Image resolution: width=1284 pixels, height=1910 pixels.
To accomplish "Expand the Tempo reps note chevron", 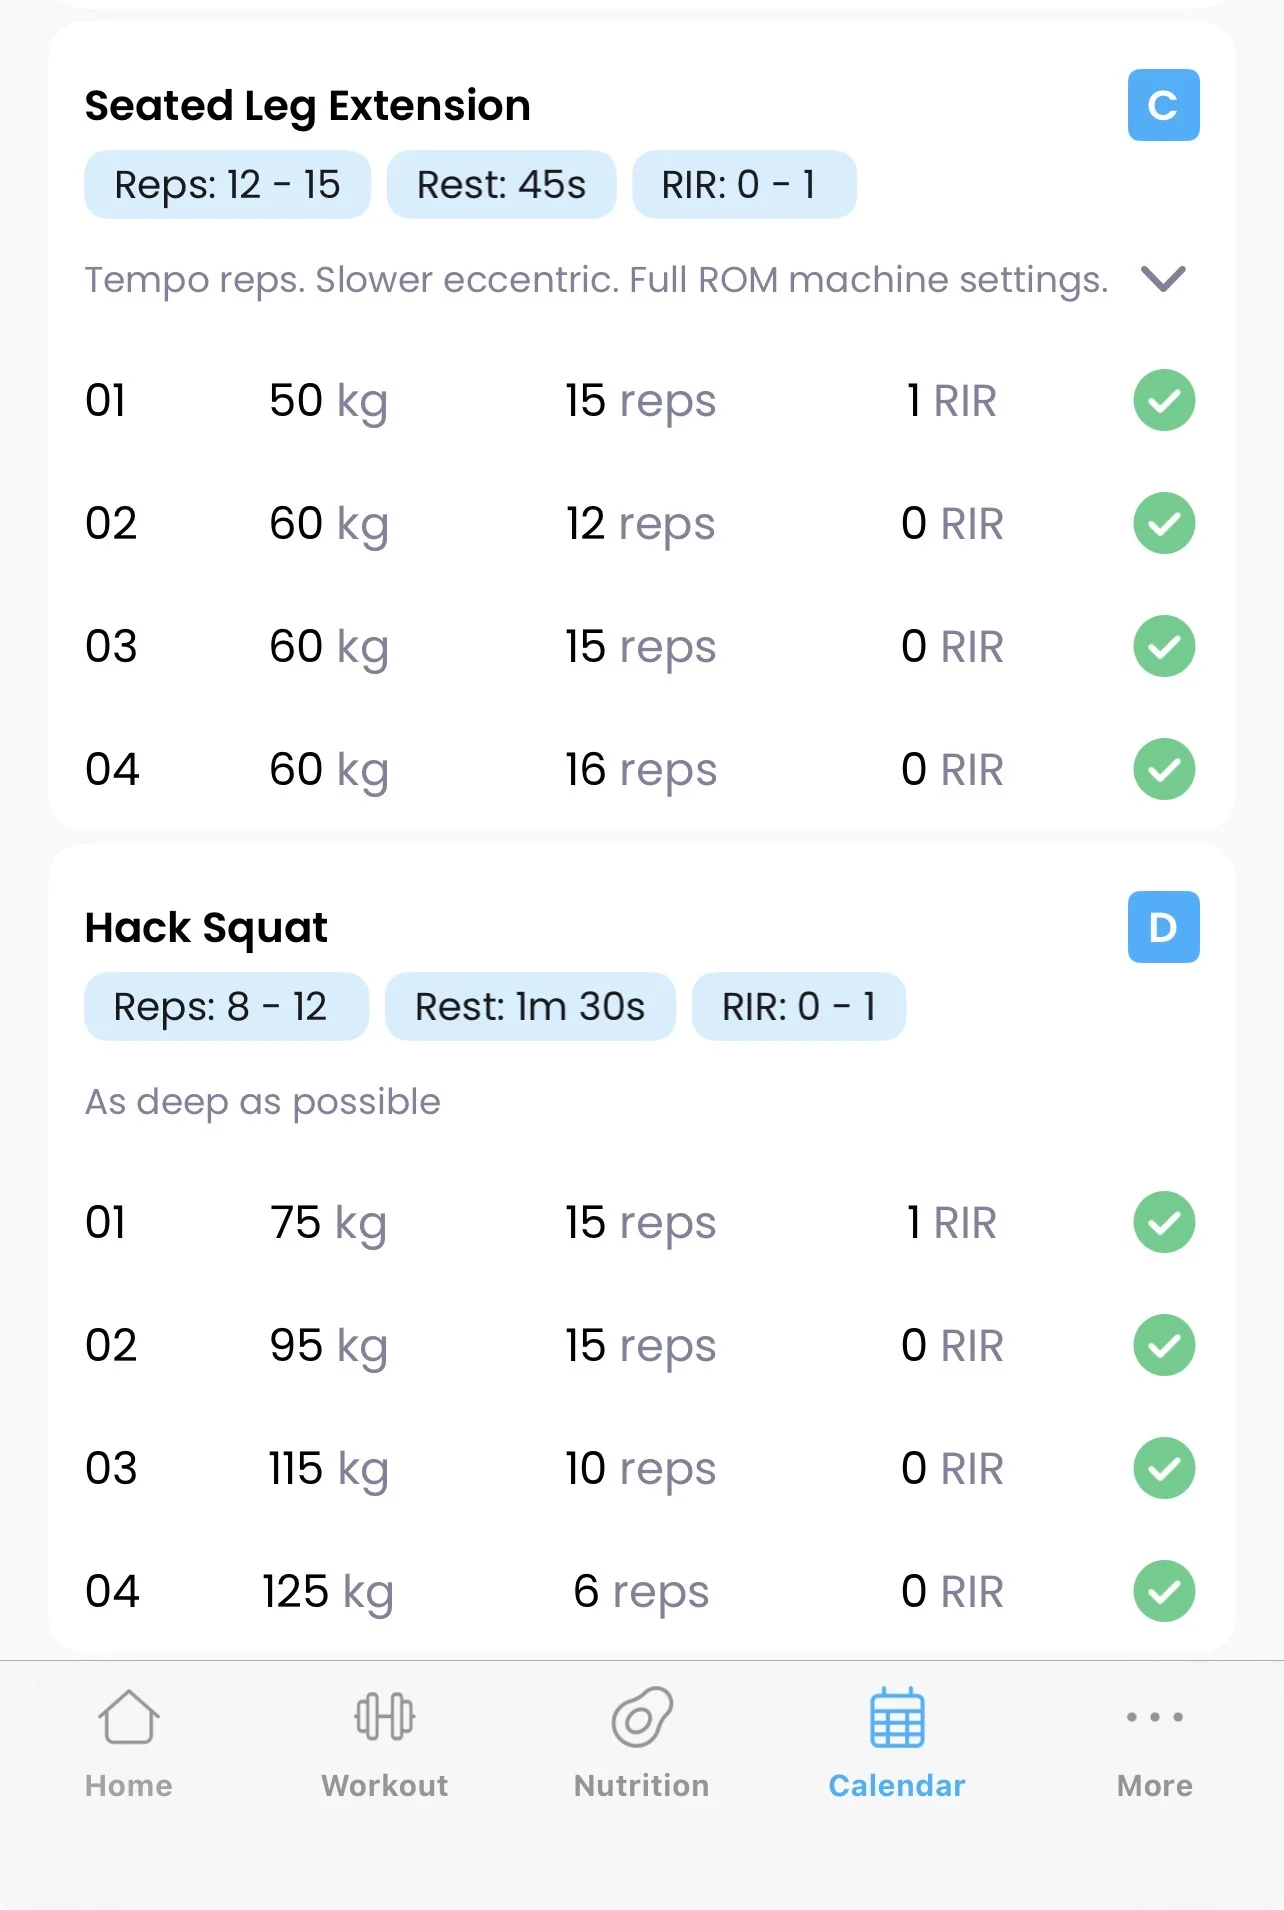I will pyautogui.click(x=1163, y=279).
